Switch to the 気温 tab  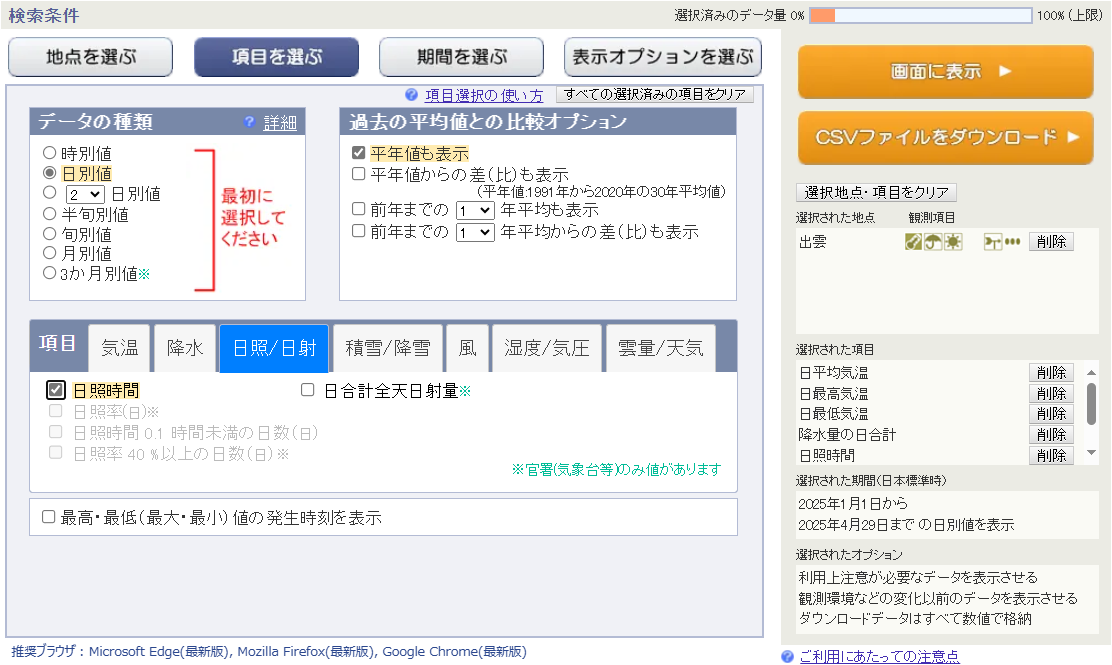coord(120,348)
